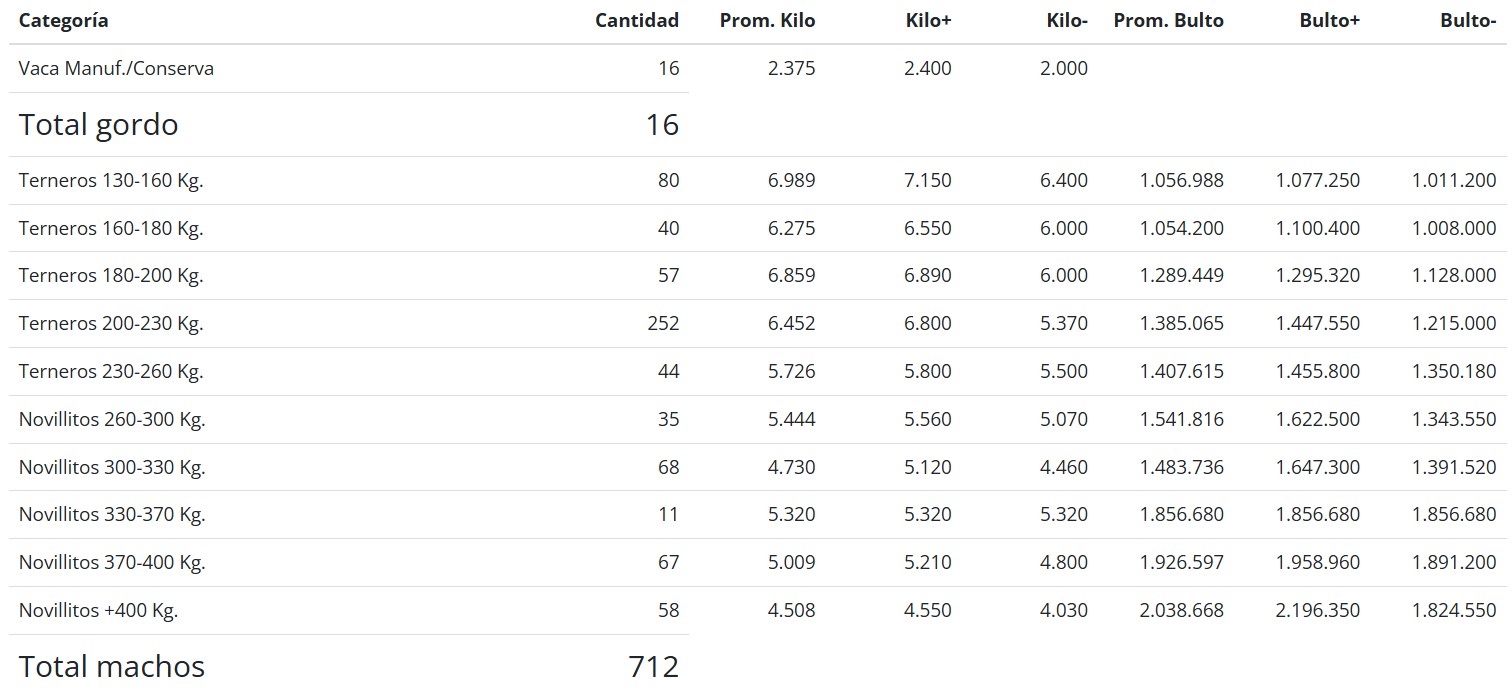Click the Prom. Kilo column header

[x=767, y=21]
